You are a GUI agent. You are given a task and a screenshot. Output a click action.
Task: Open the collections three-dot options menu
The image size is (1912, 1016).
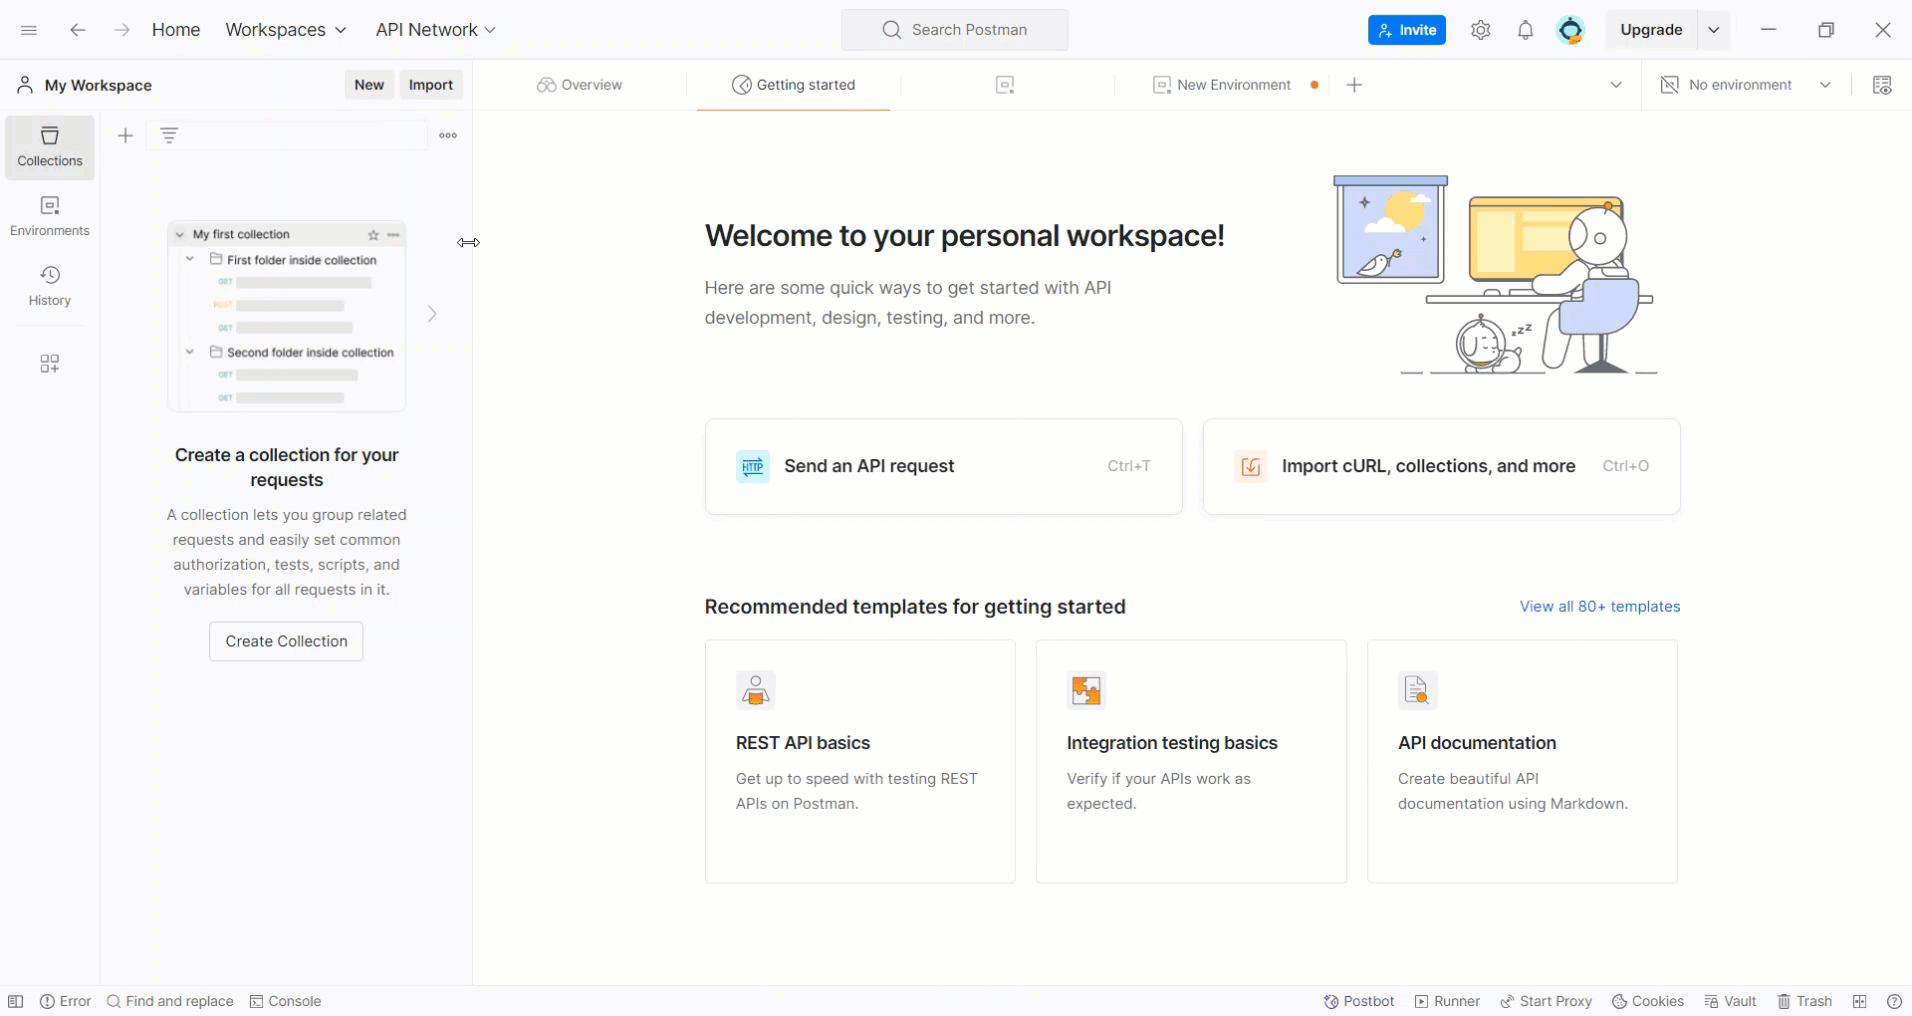448,135
